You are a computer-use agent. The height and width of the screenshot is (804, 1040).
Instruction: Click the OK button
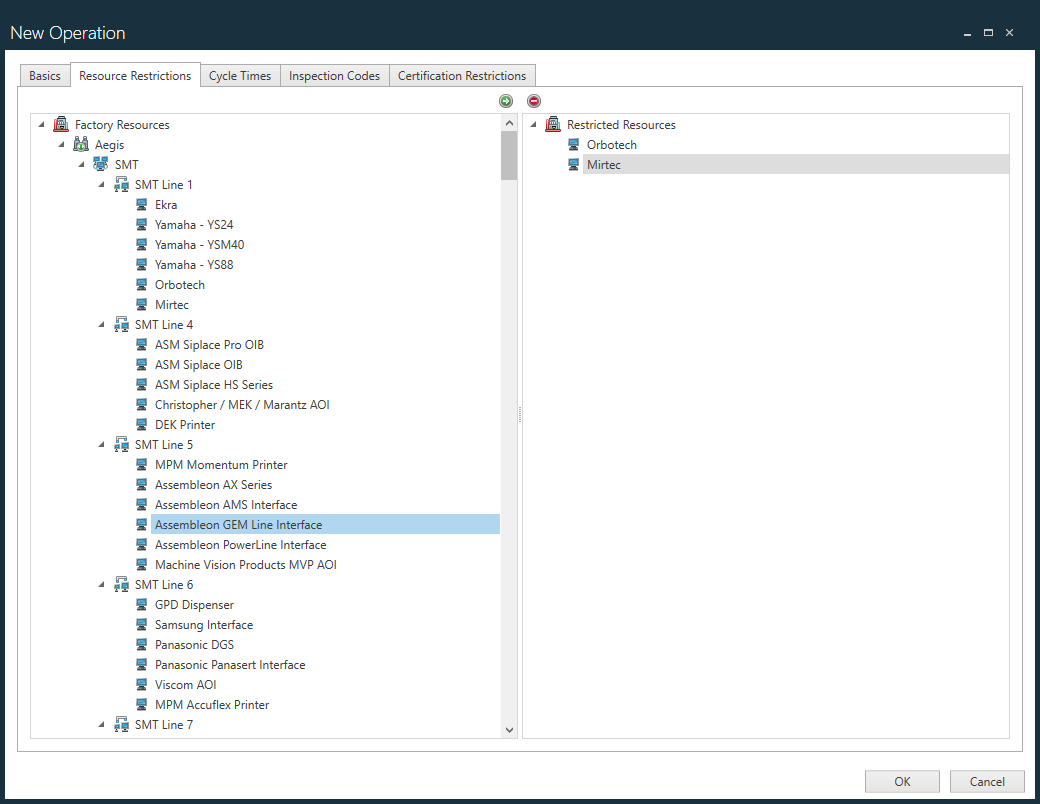point(901,781)
